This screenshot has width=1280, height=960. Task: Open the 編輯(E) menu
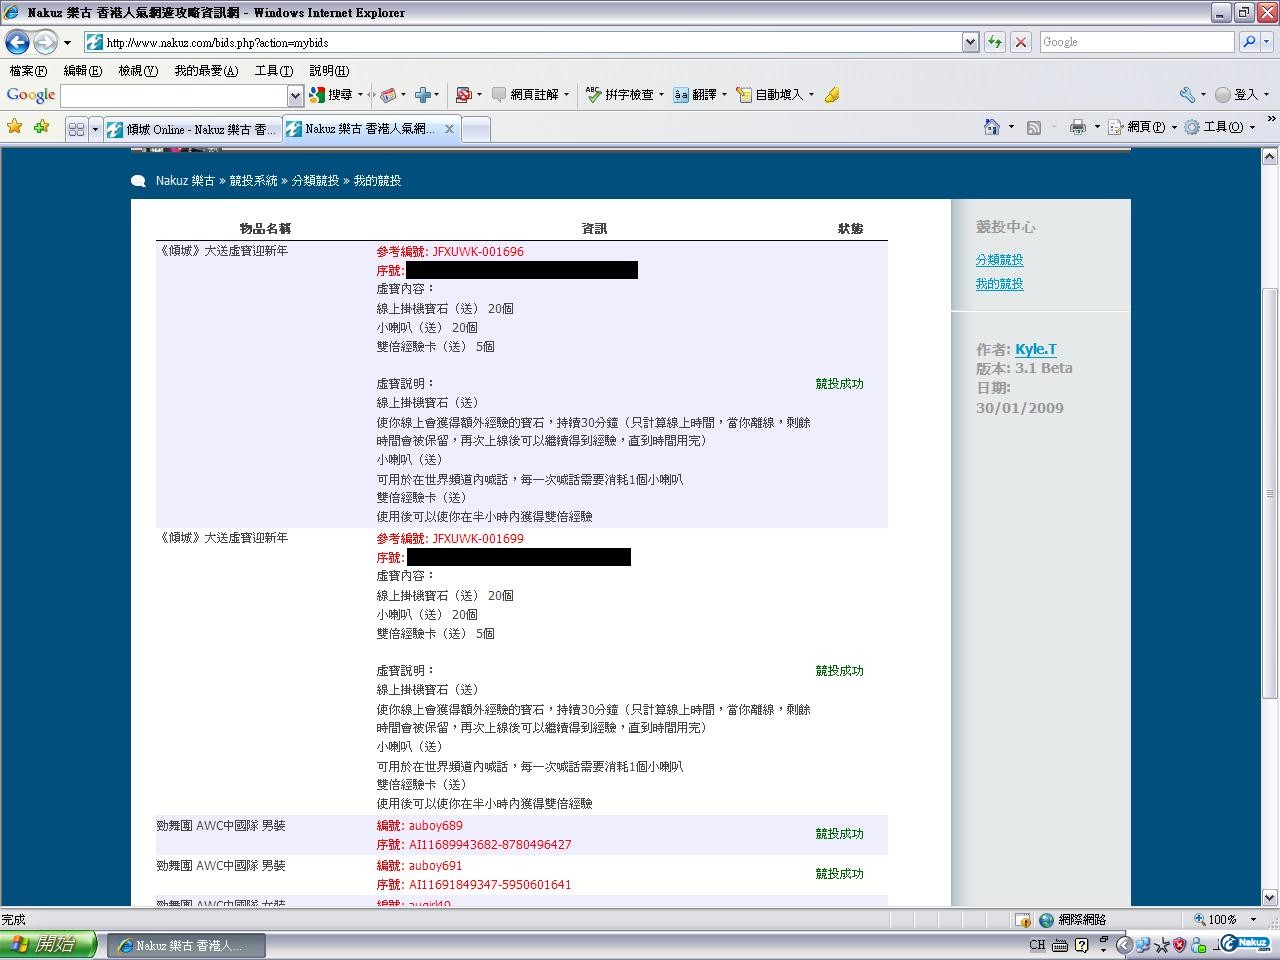[82, 71]
